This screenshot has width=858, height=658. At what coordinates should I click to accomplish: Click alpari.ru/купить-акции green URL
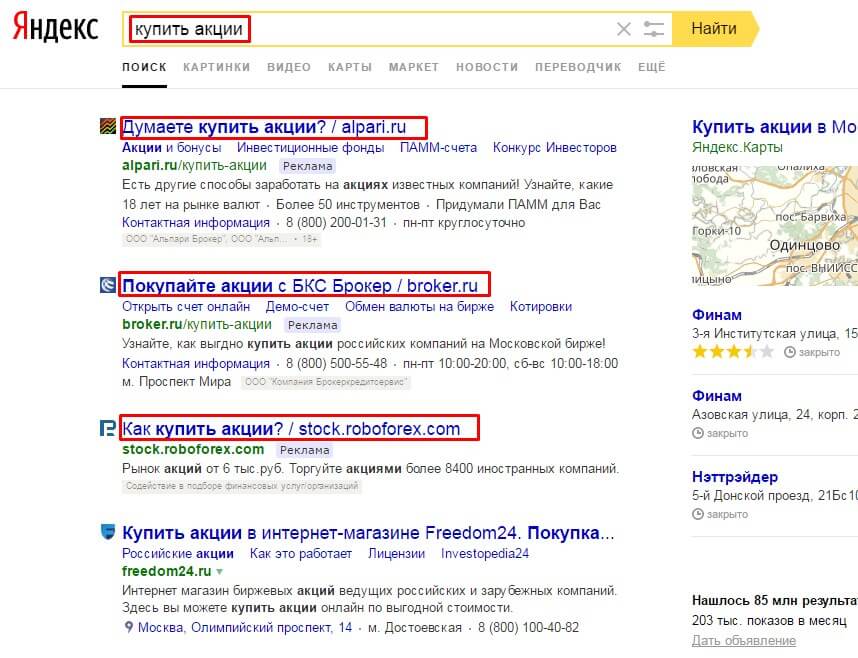click(194, 165)
